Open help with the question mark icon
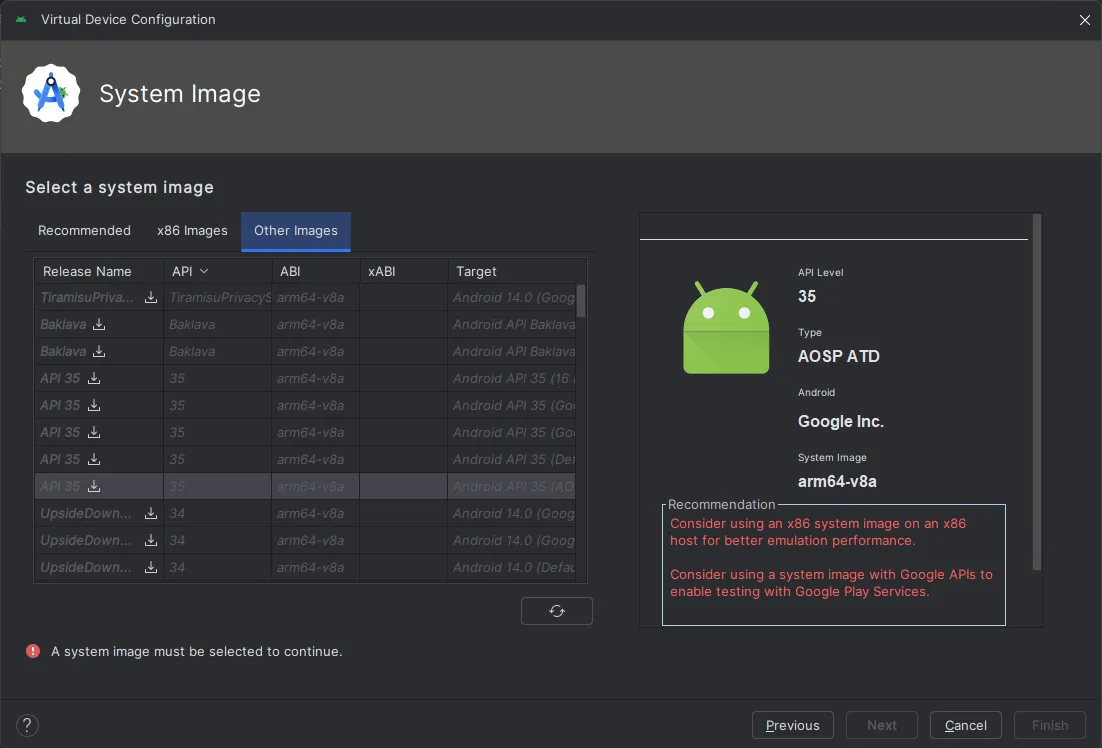The width and height of the screenshot is (1102, 748). 27,725
